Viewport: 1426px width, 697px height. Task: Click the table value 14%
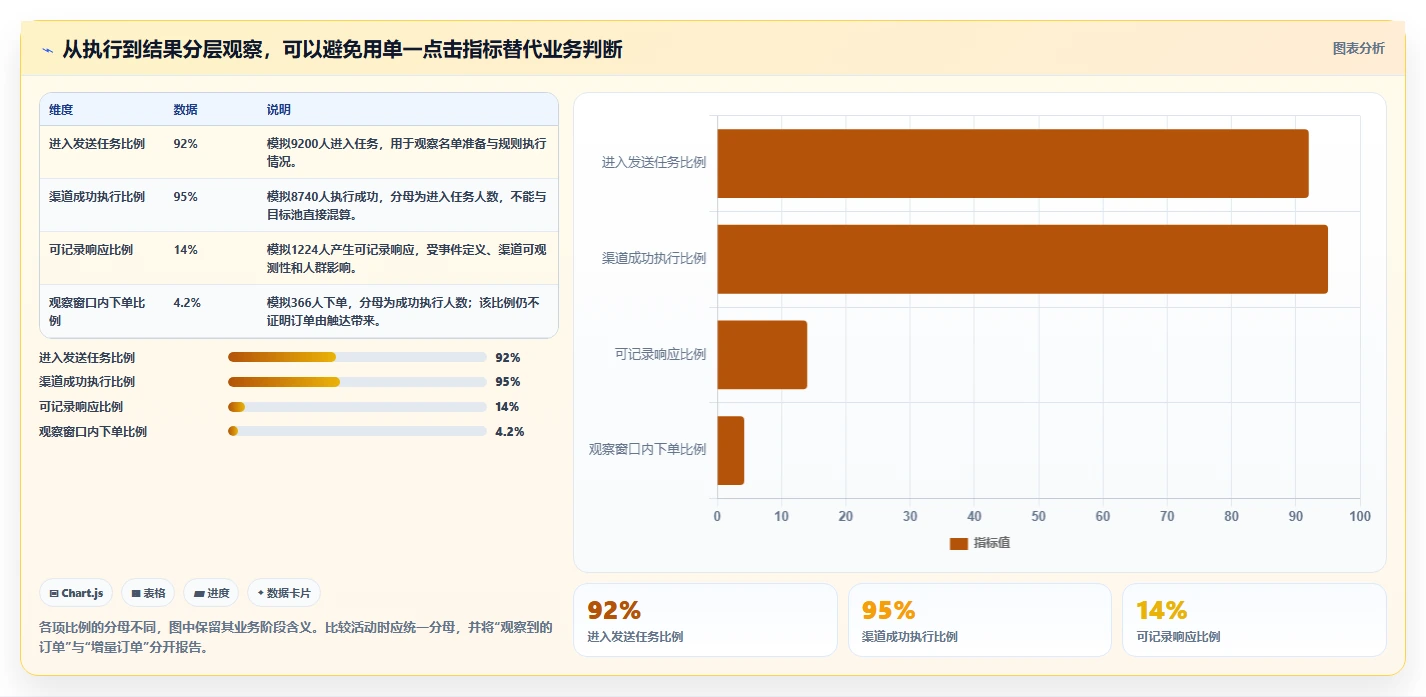pos(185,250)
